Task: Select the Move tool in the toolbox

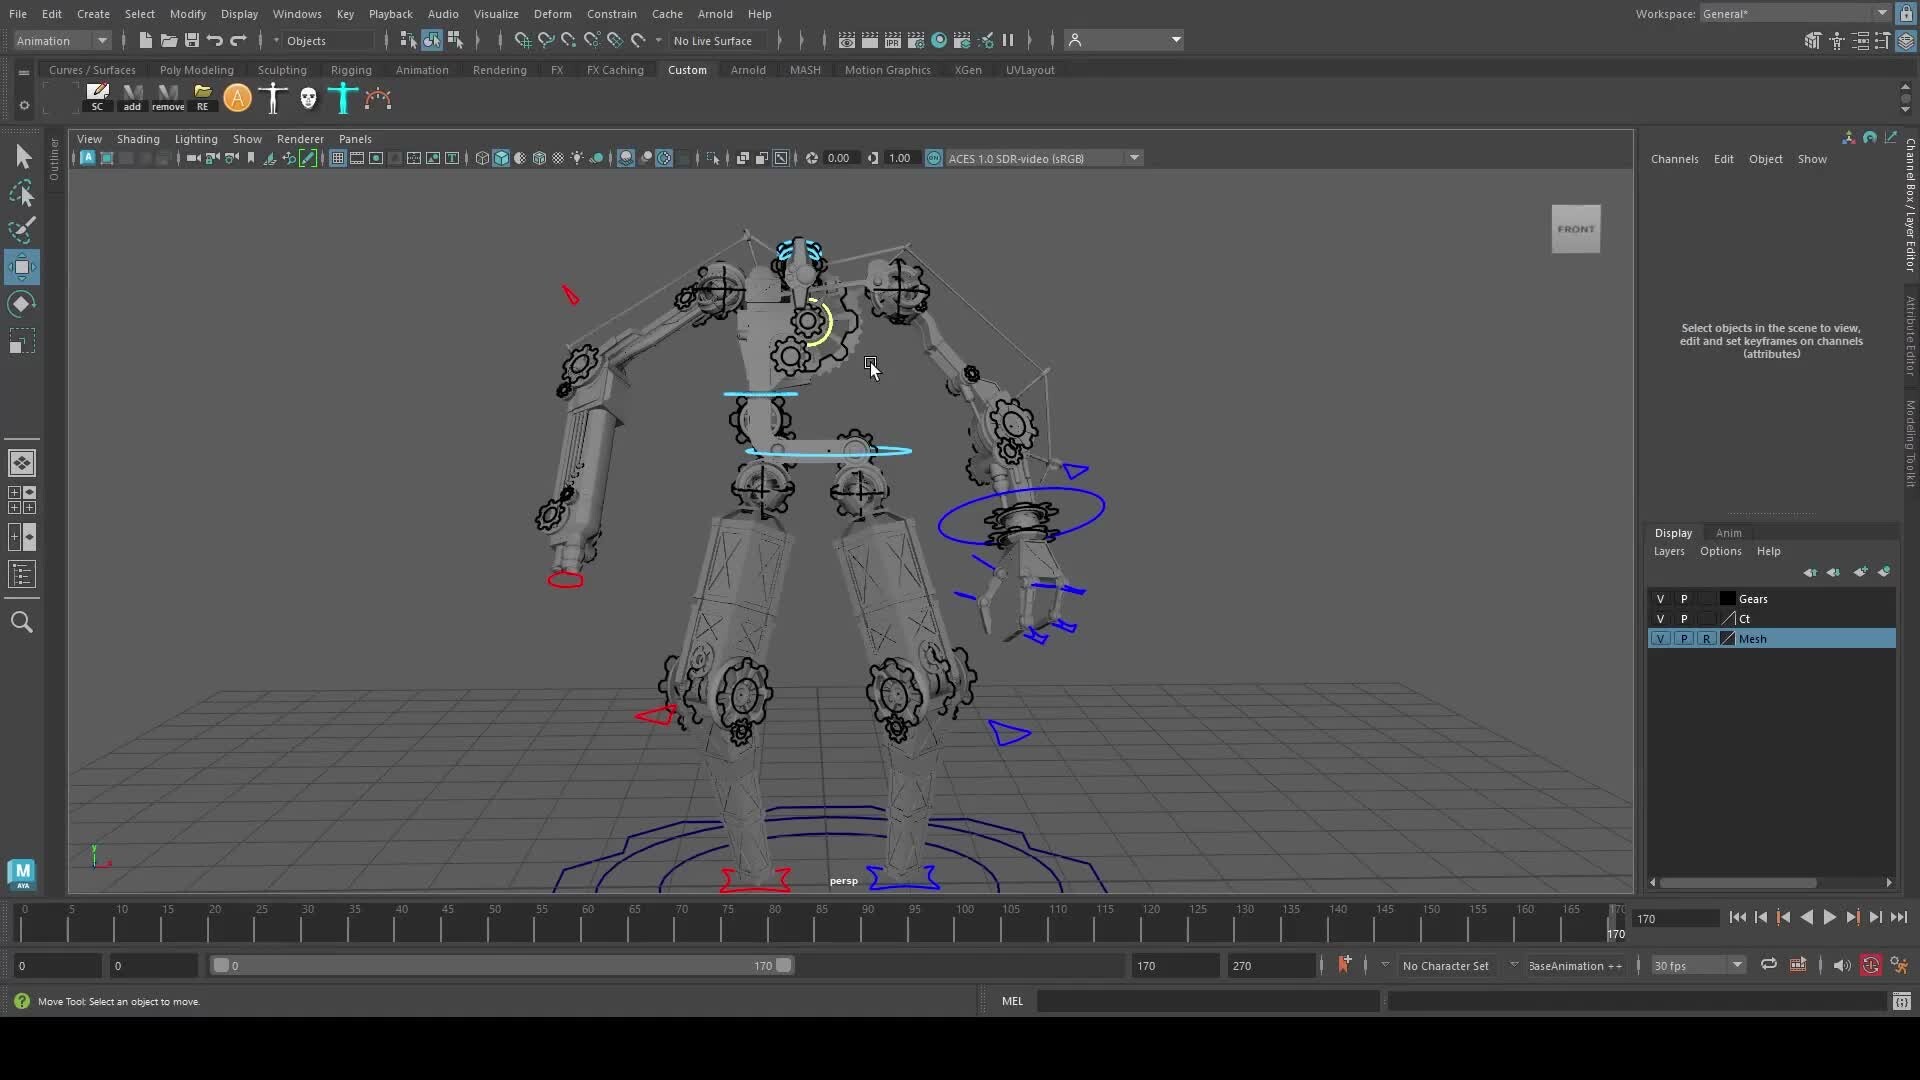Action: [x=22, y=265]
